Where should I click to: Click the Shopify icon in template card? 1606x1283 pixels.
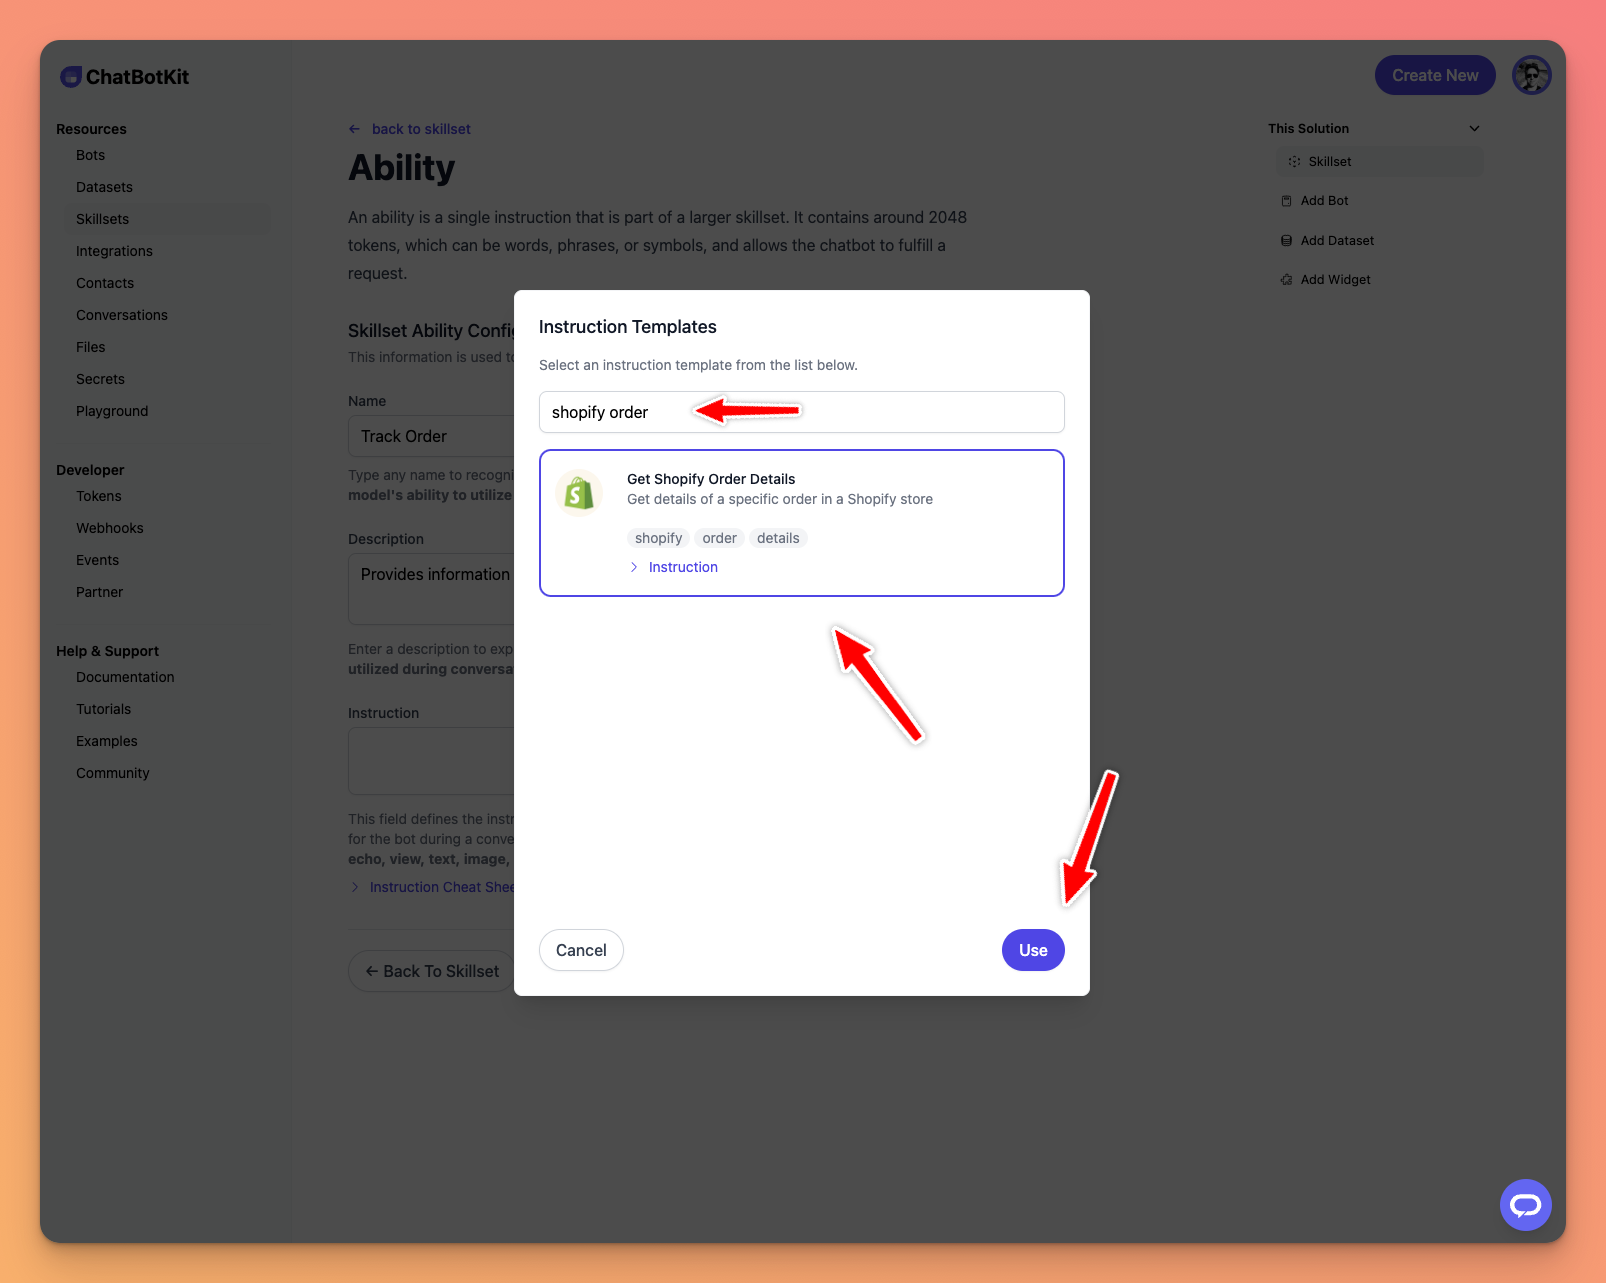click(x=579, y=493)
